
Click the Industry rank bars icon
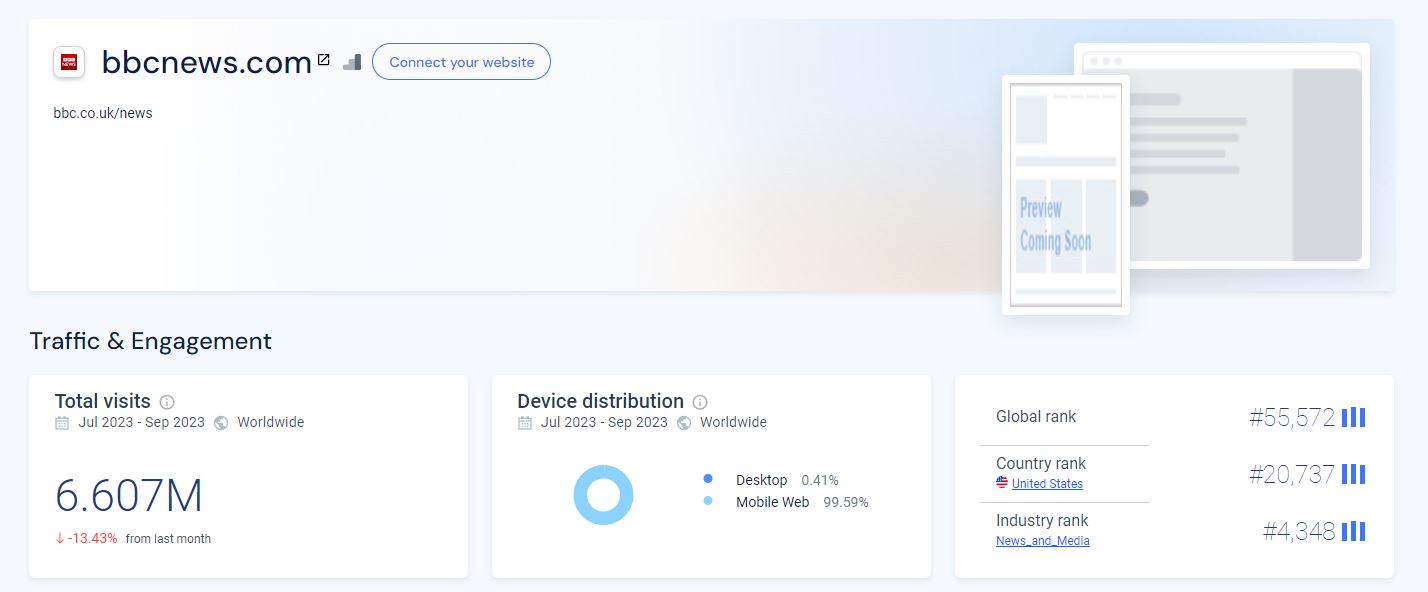pos(1353,531)
